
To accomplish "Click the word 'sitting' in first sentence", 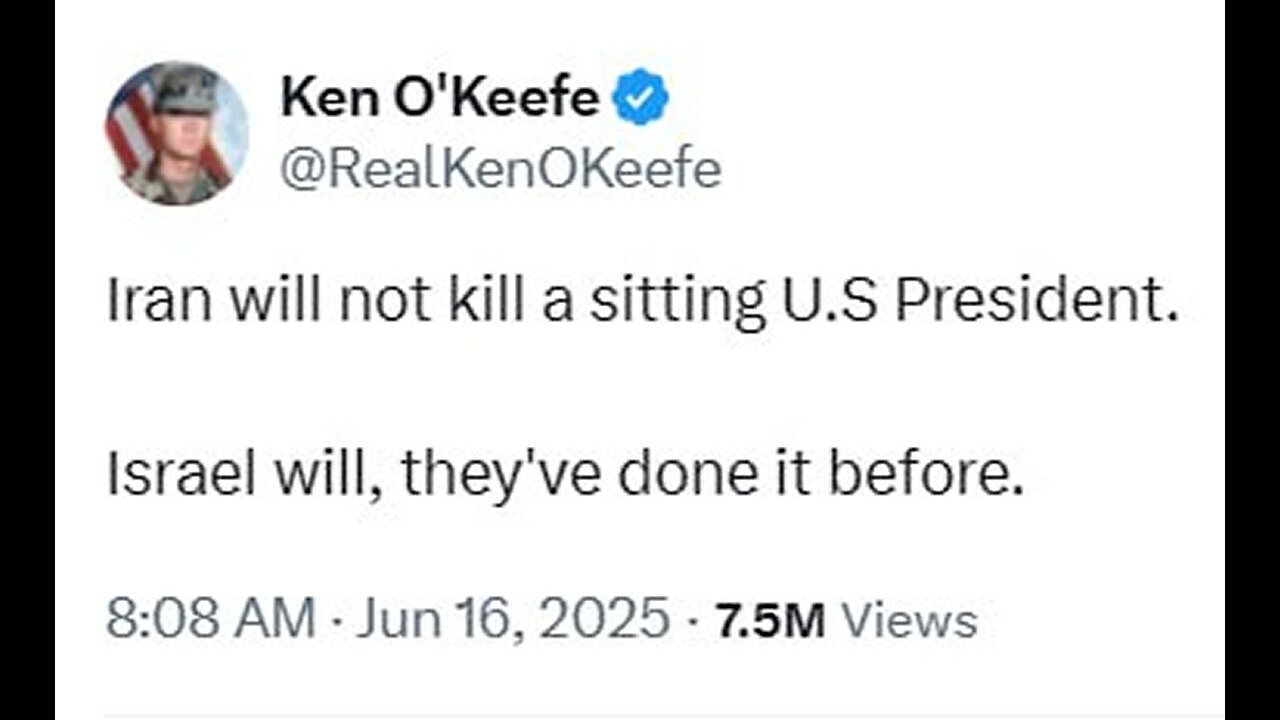I will coord(677,306).
